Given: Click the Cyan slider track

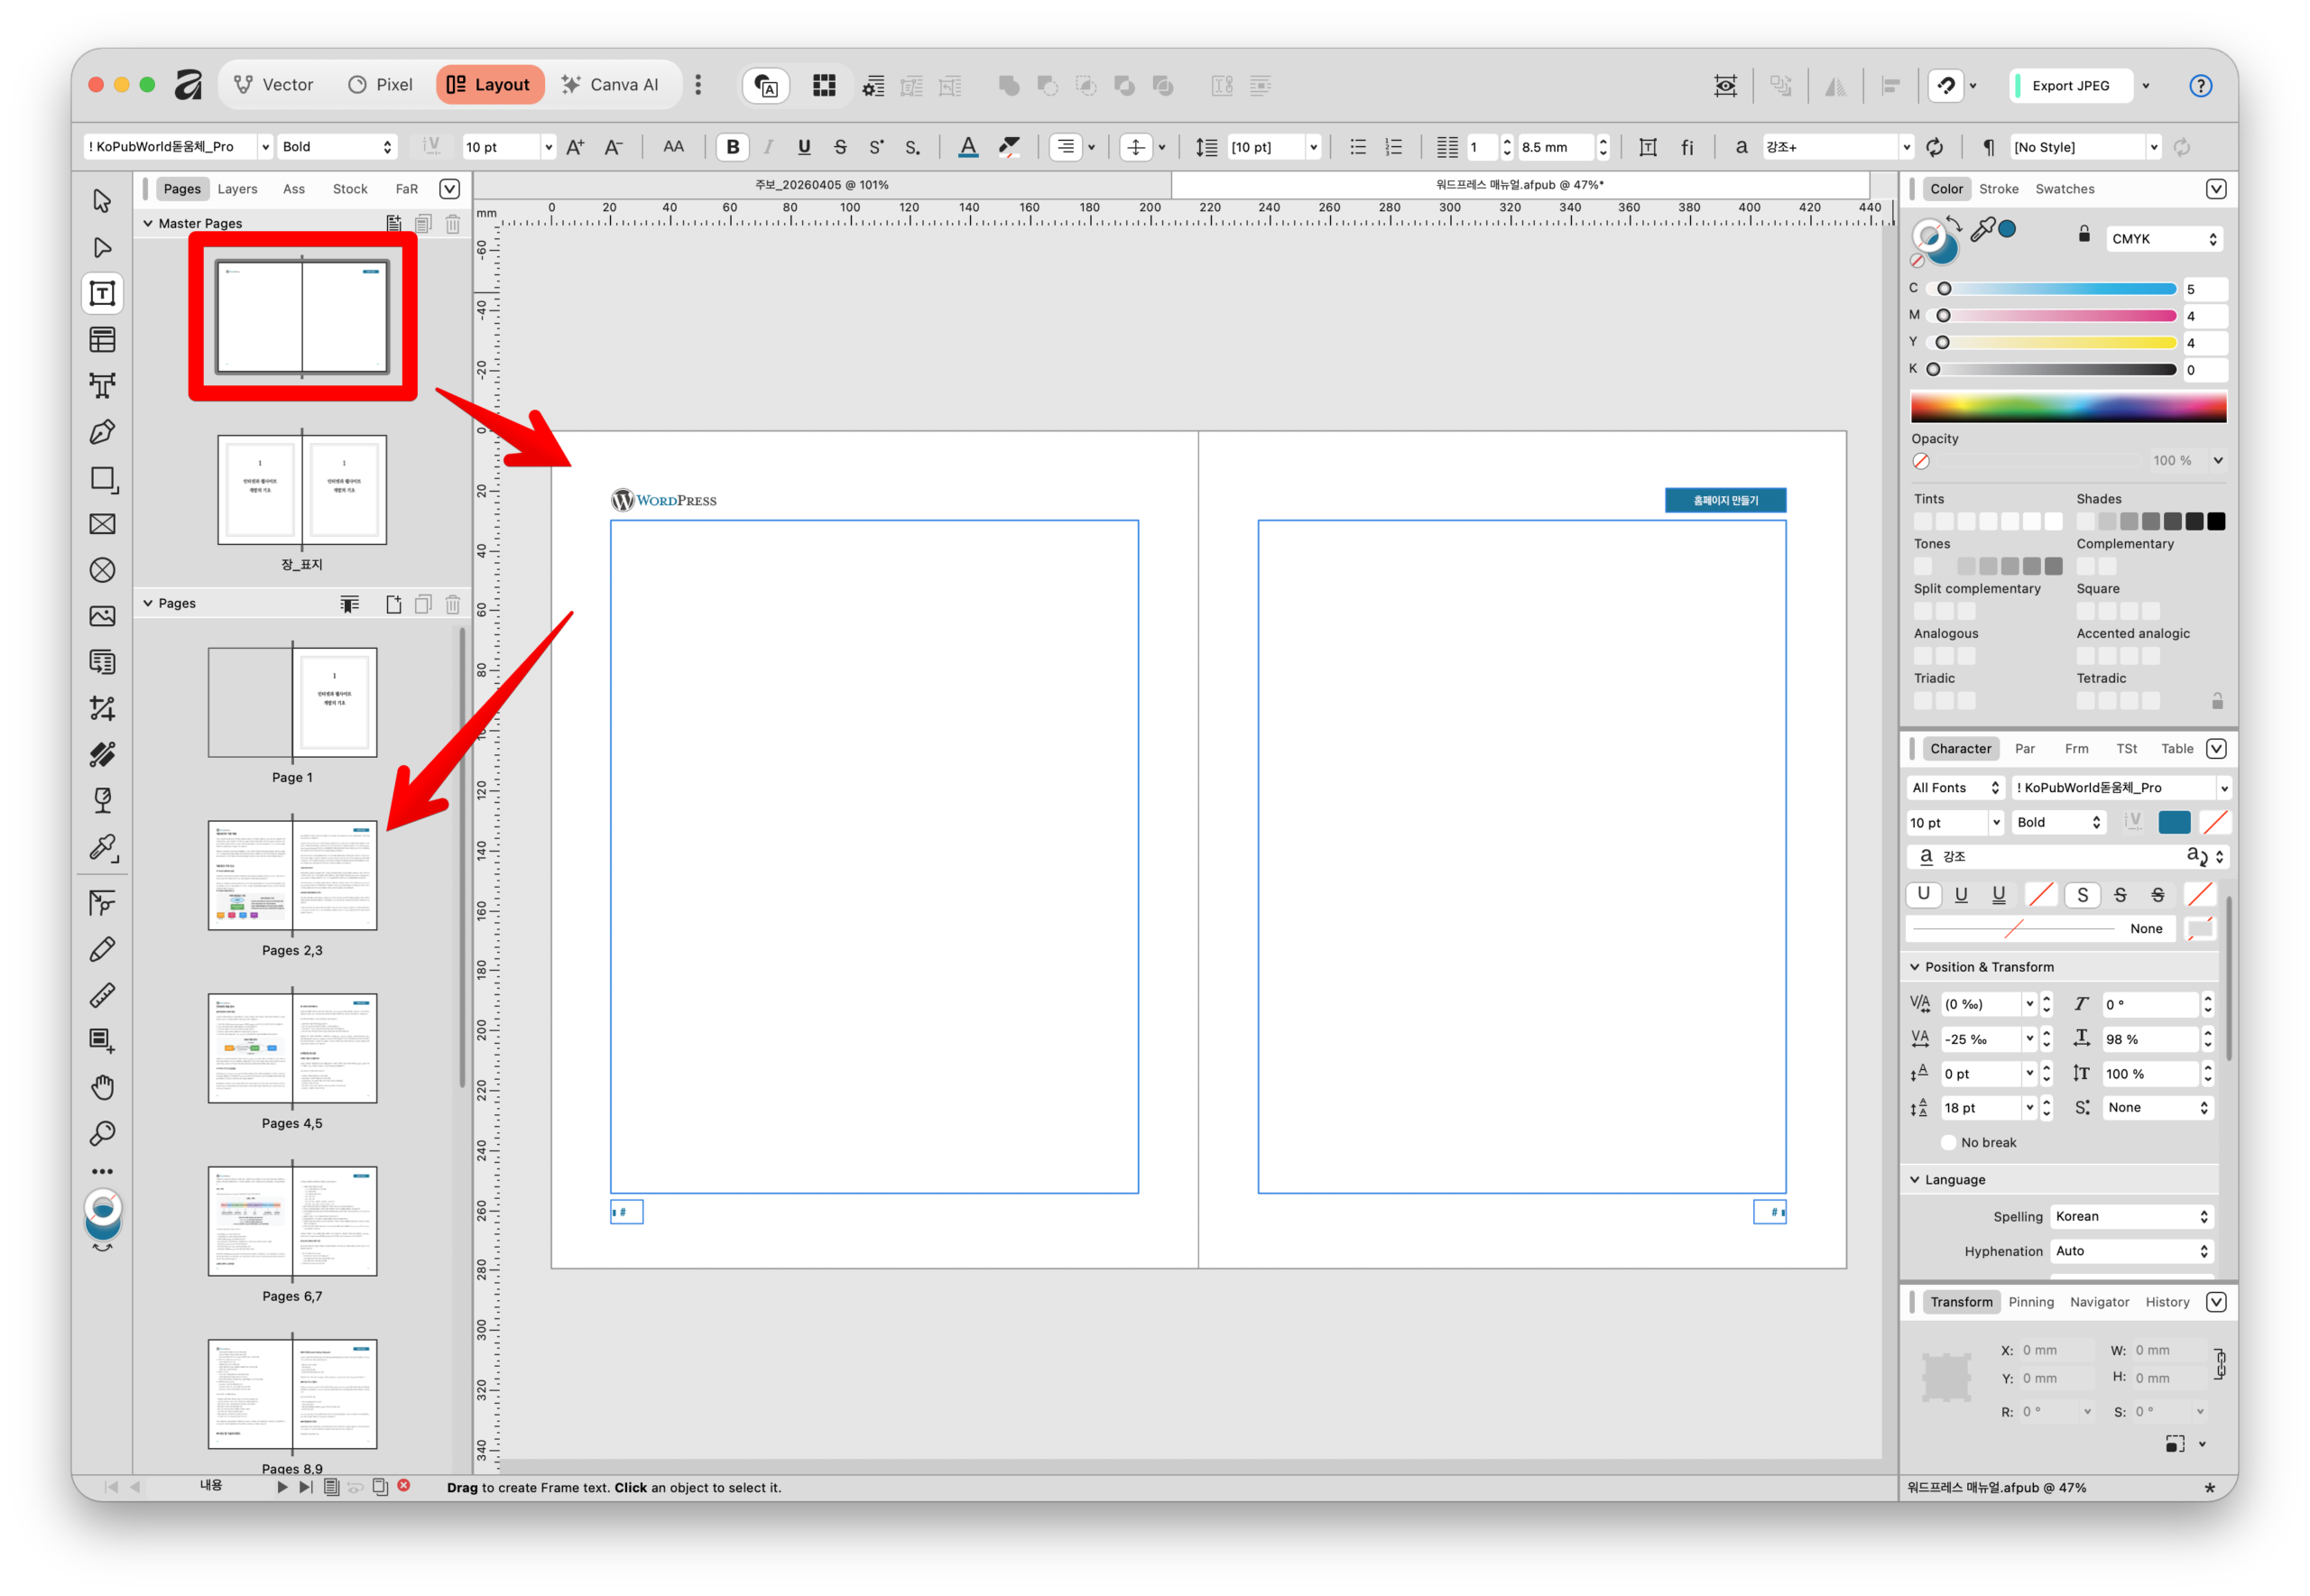Looking at the screenshot, I should (2060, 289).
